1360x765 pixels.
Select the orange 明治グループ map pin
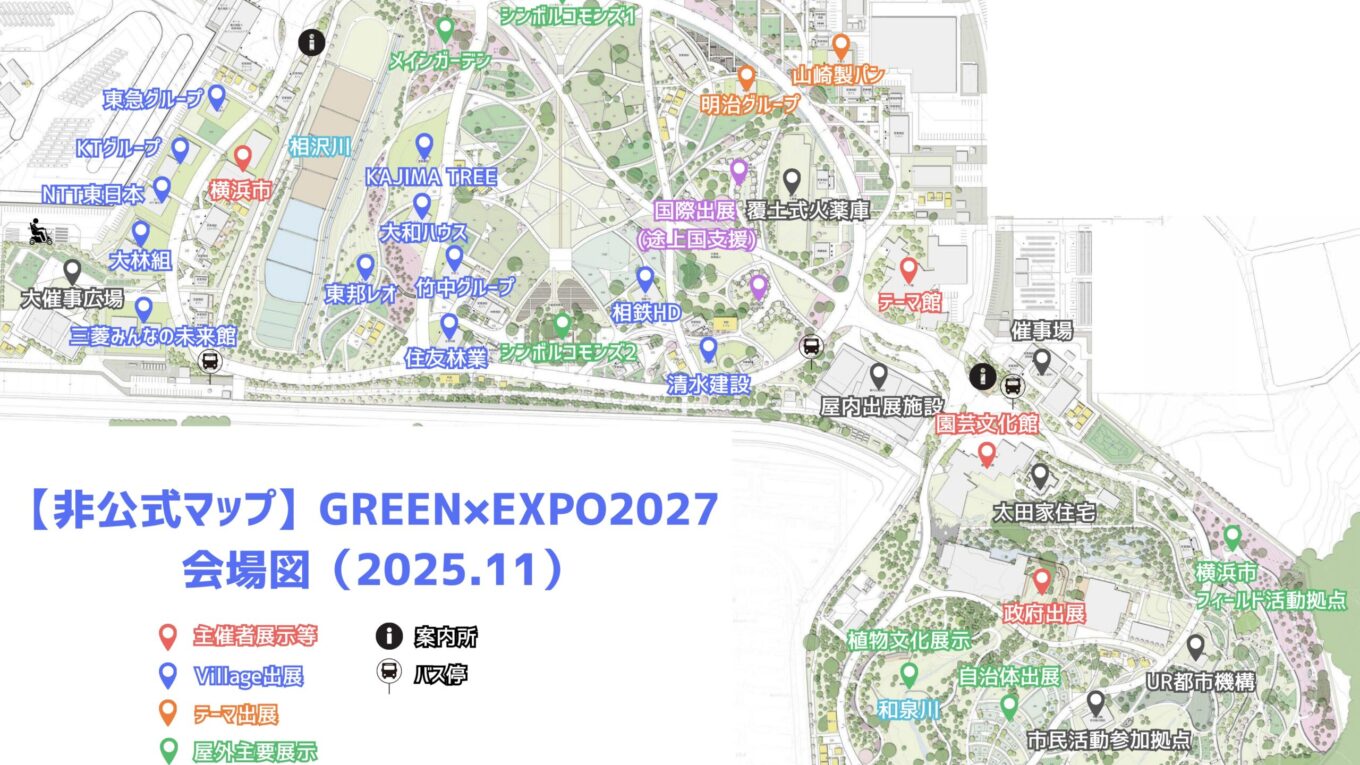click(746, 78)
